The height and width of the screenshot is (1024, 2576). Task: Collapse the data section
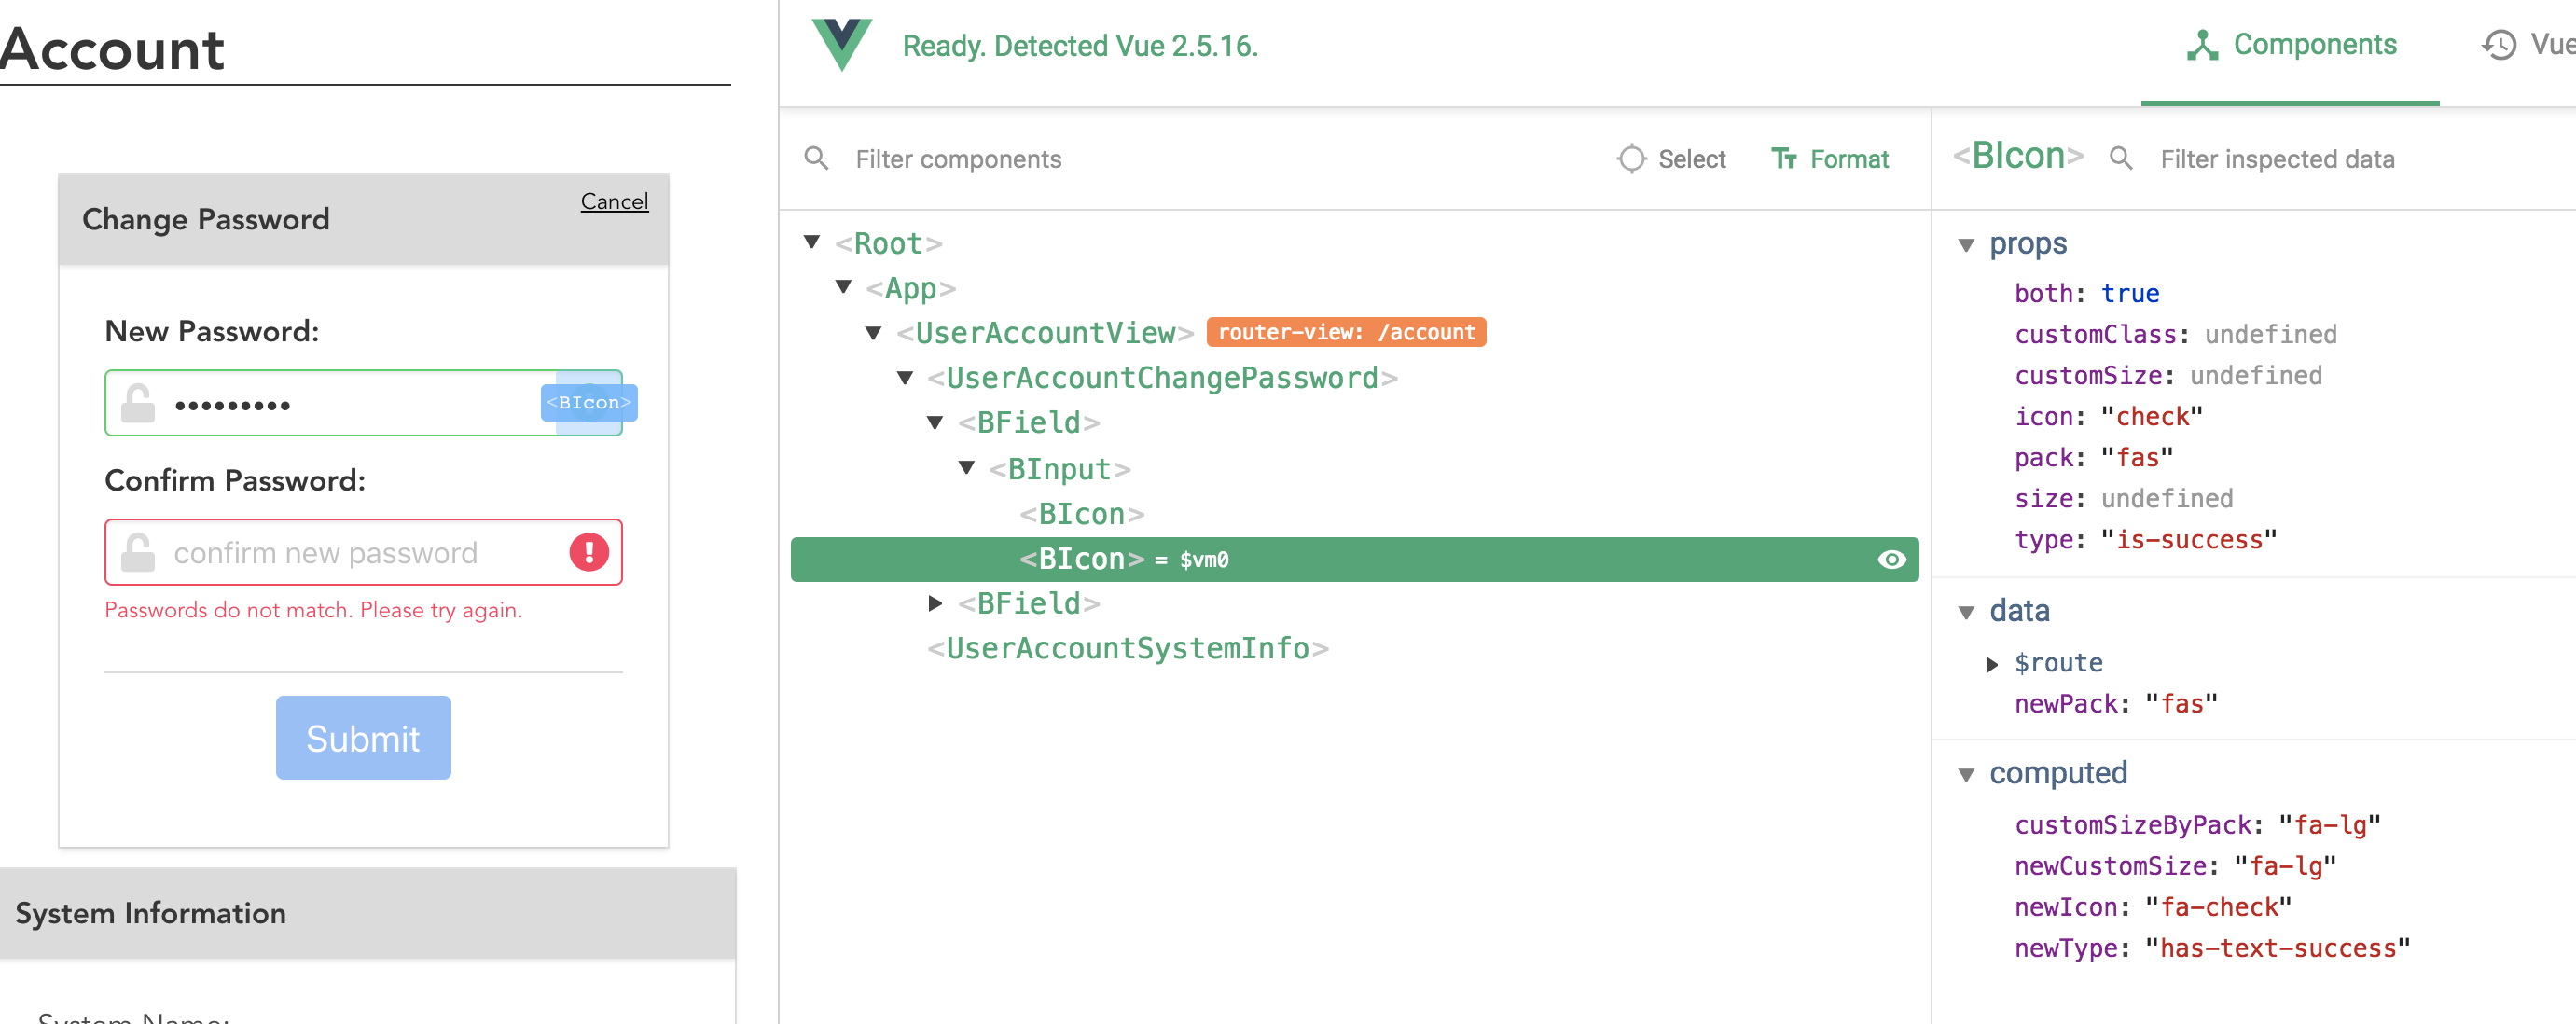tap(1966, 612)
